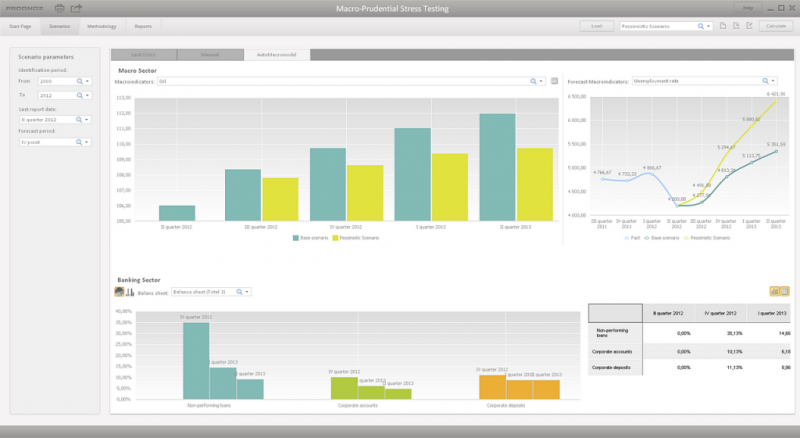The image size is (800, 438).
Task: Click the new scenario document icon
Action: tap(723, 26)
